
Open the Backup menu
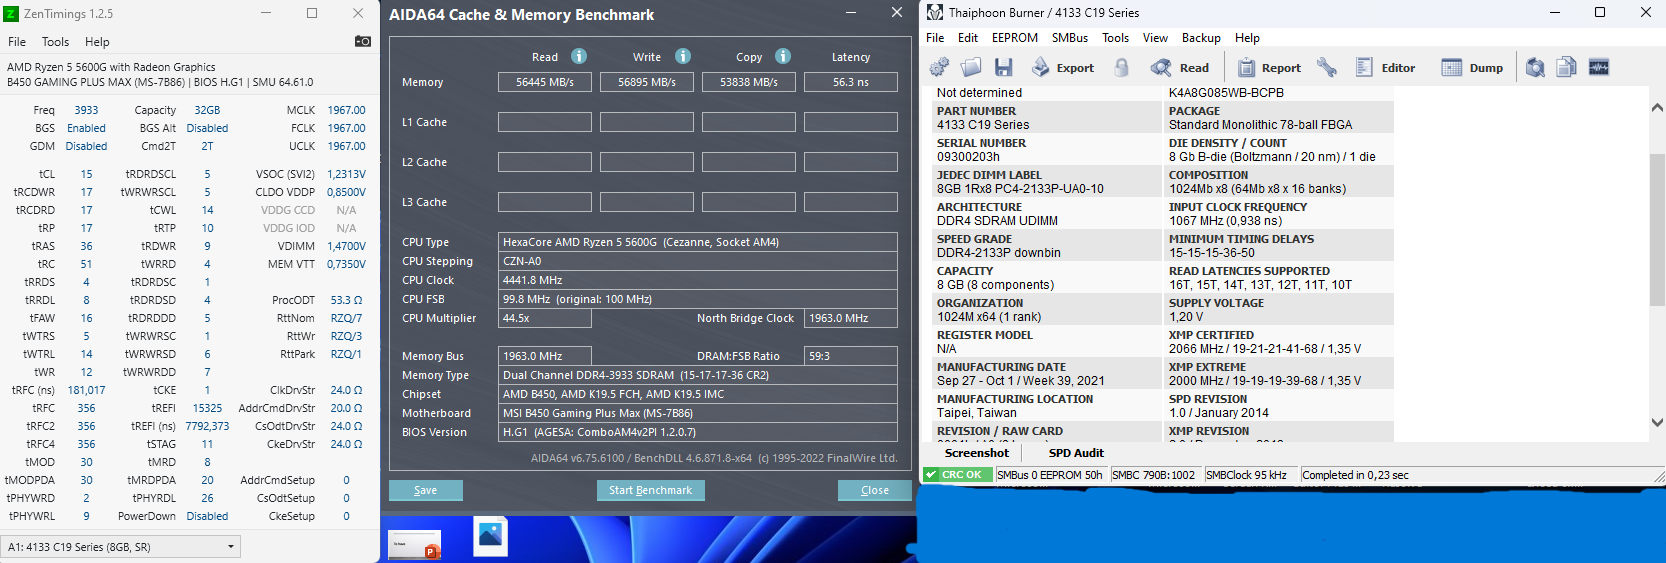click(x=1201, y=38)
